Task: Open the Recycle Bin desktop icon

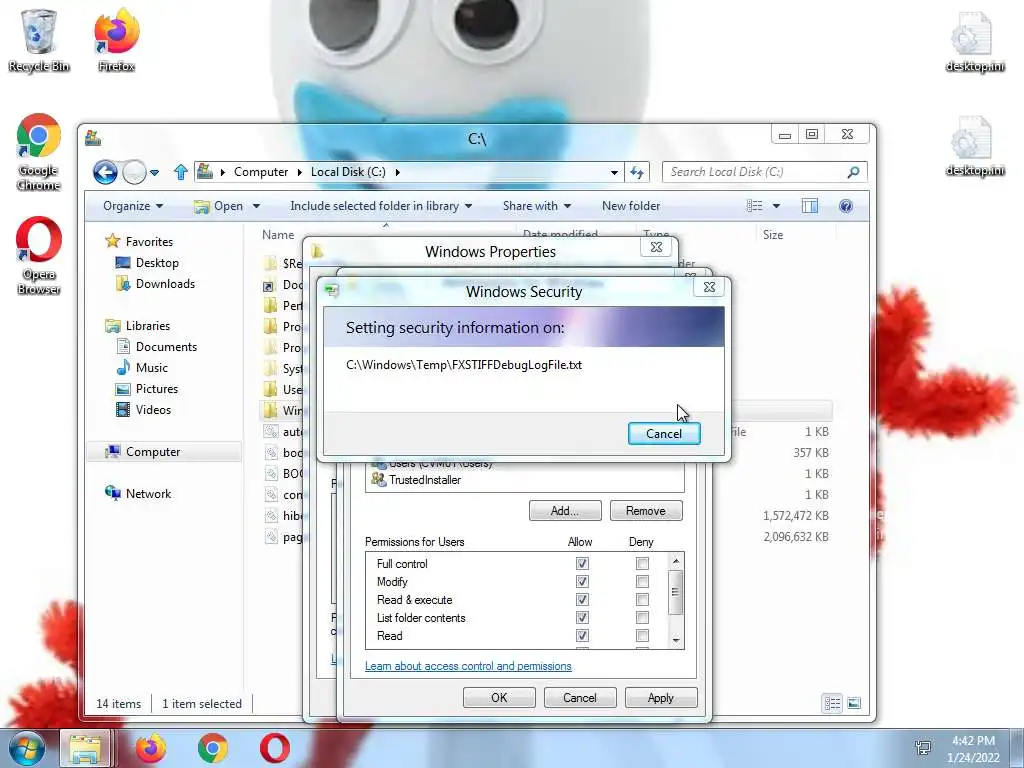Action: pos(39,40)
